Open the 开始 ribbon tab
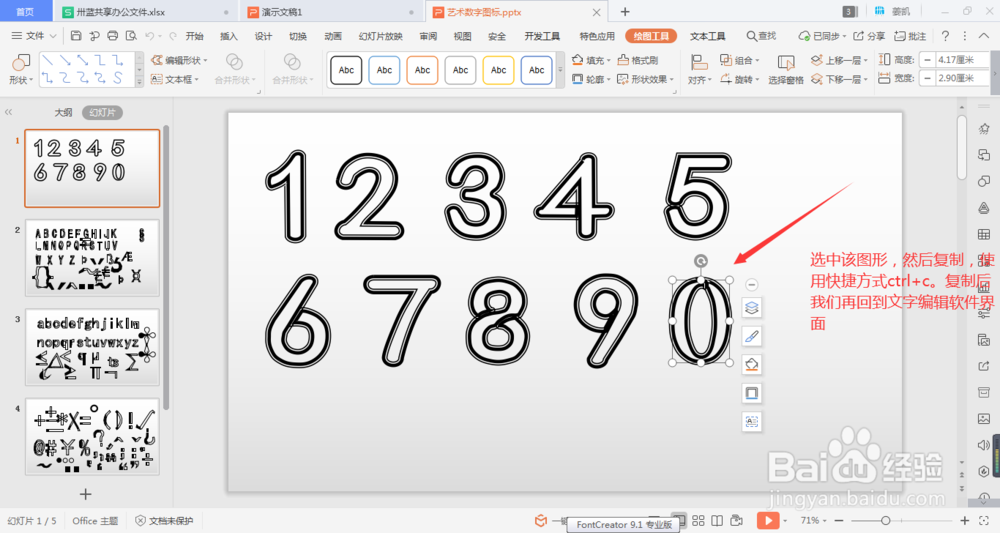Viewport: 1000px width, 533px height. [195, 36]
